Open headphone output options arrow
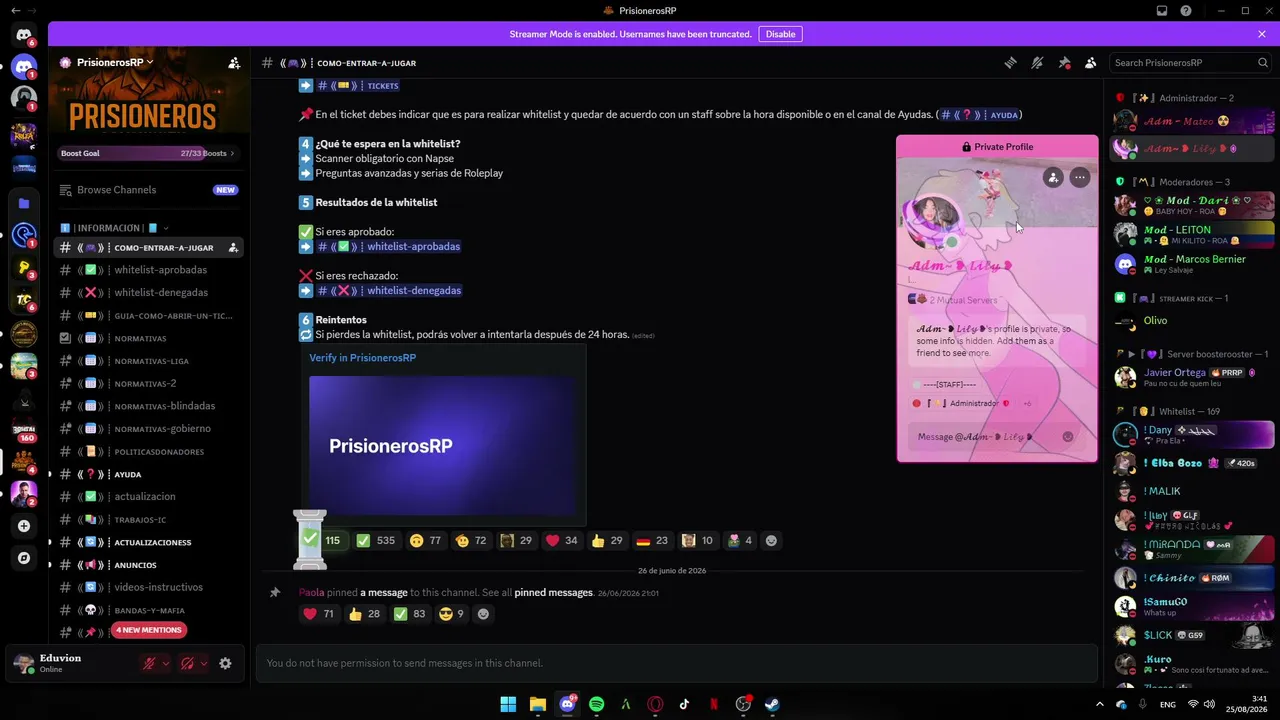 coord(204,663)
